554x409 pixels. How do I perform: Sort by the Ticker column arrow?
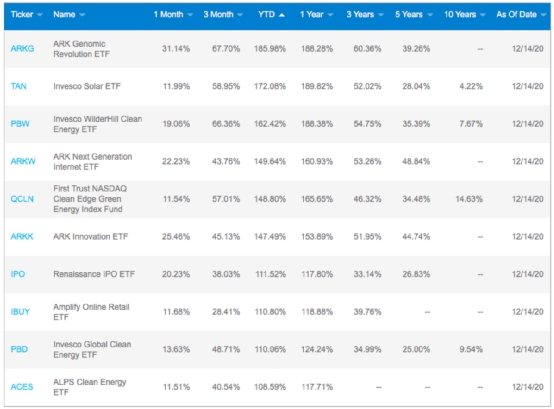click(40, 15)
